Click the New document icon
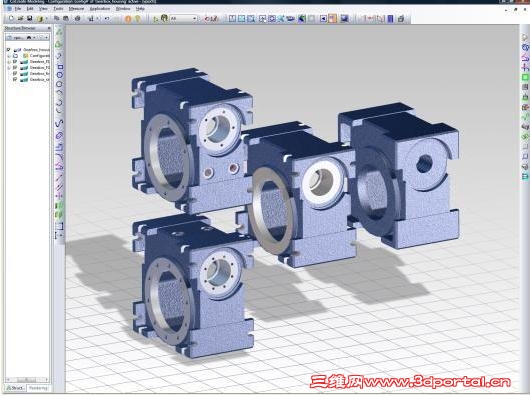 click(x=11, y=19)
